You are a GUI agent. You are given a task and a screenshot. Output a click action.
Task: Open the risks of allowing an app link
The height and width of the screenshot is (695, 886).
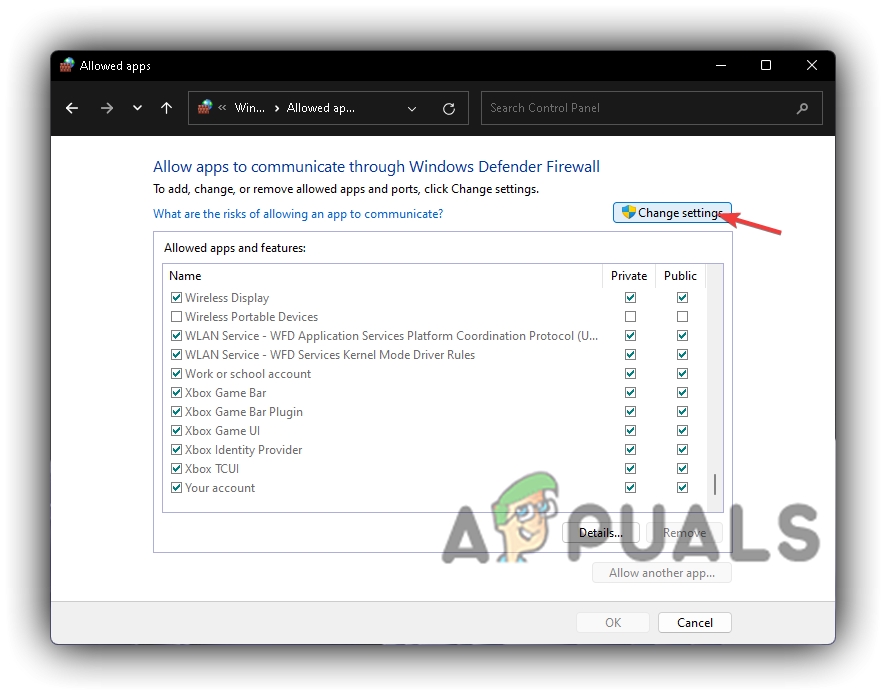(x=298, y=214)
